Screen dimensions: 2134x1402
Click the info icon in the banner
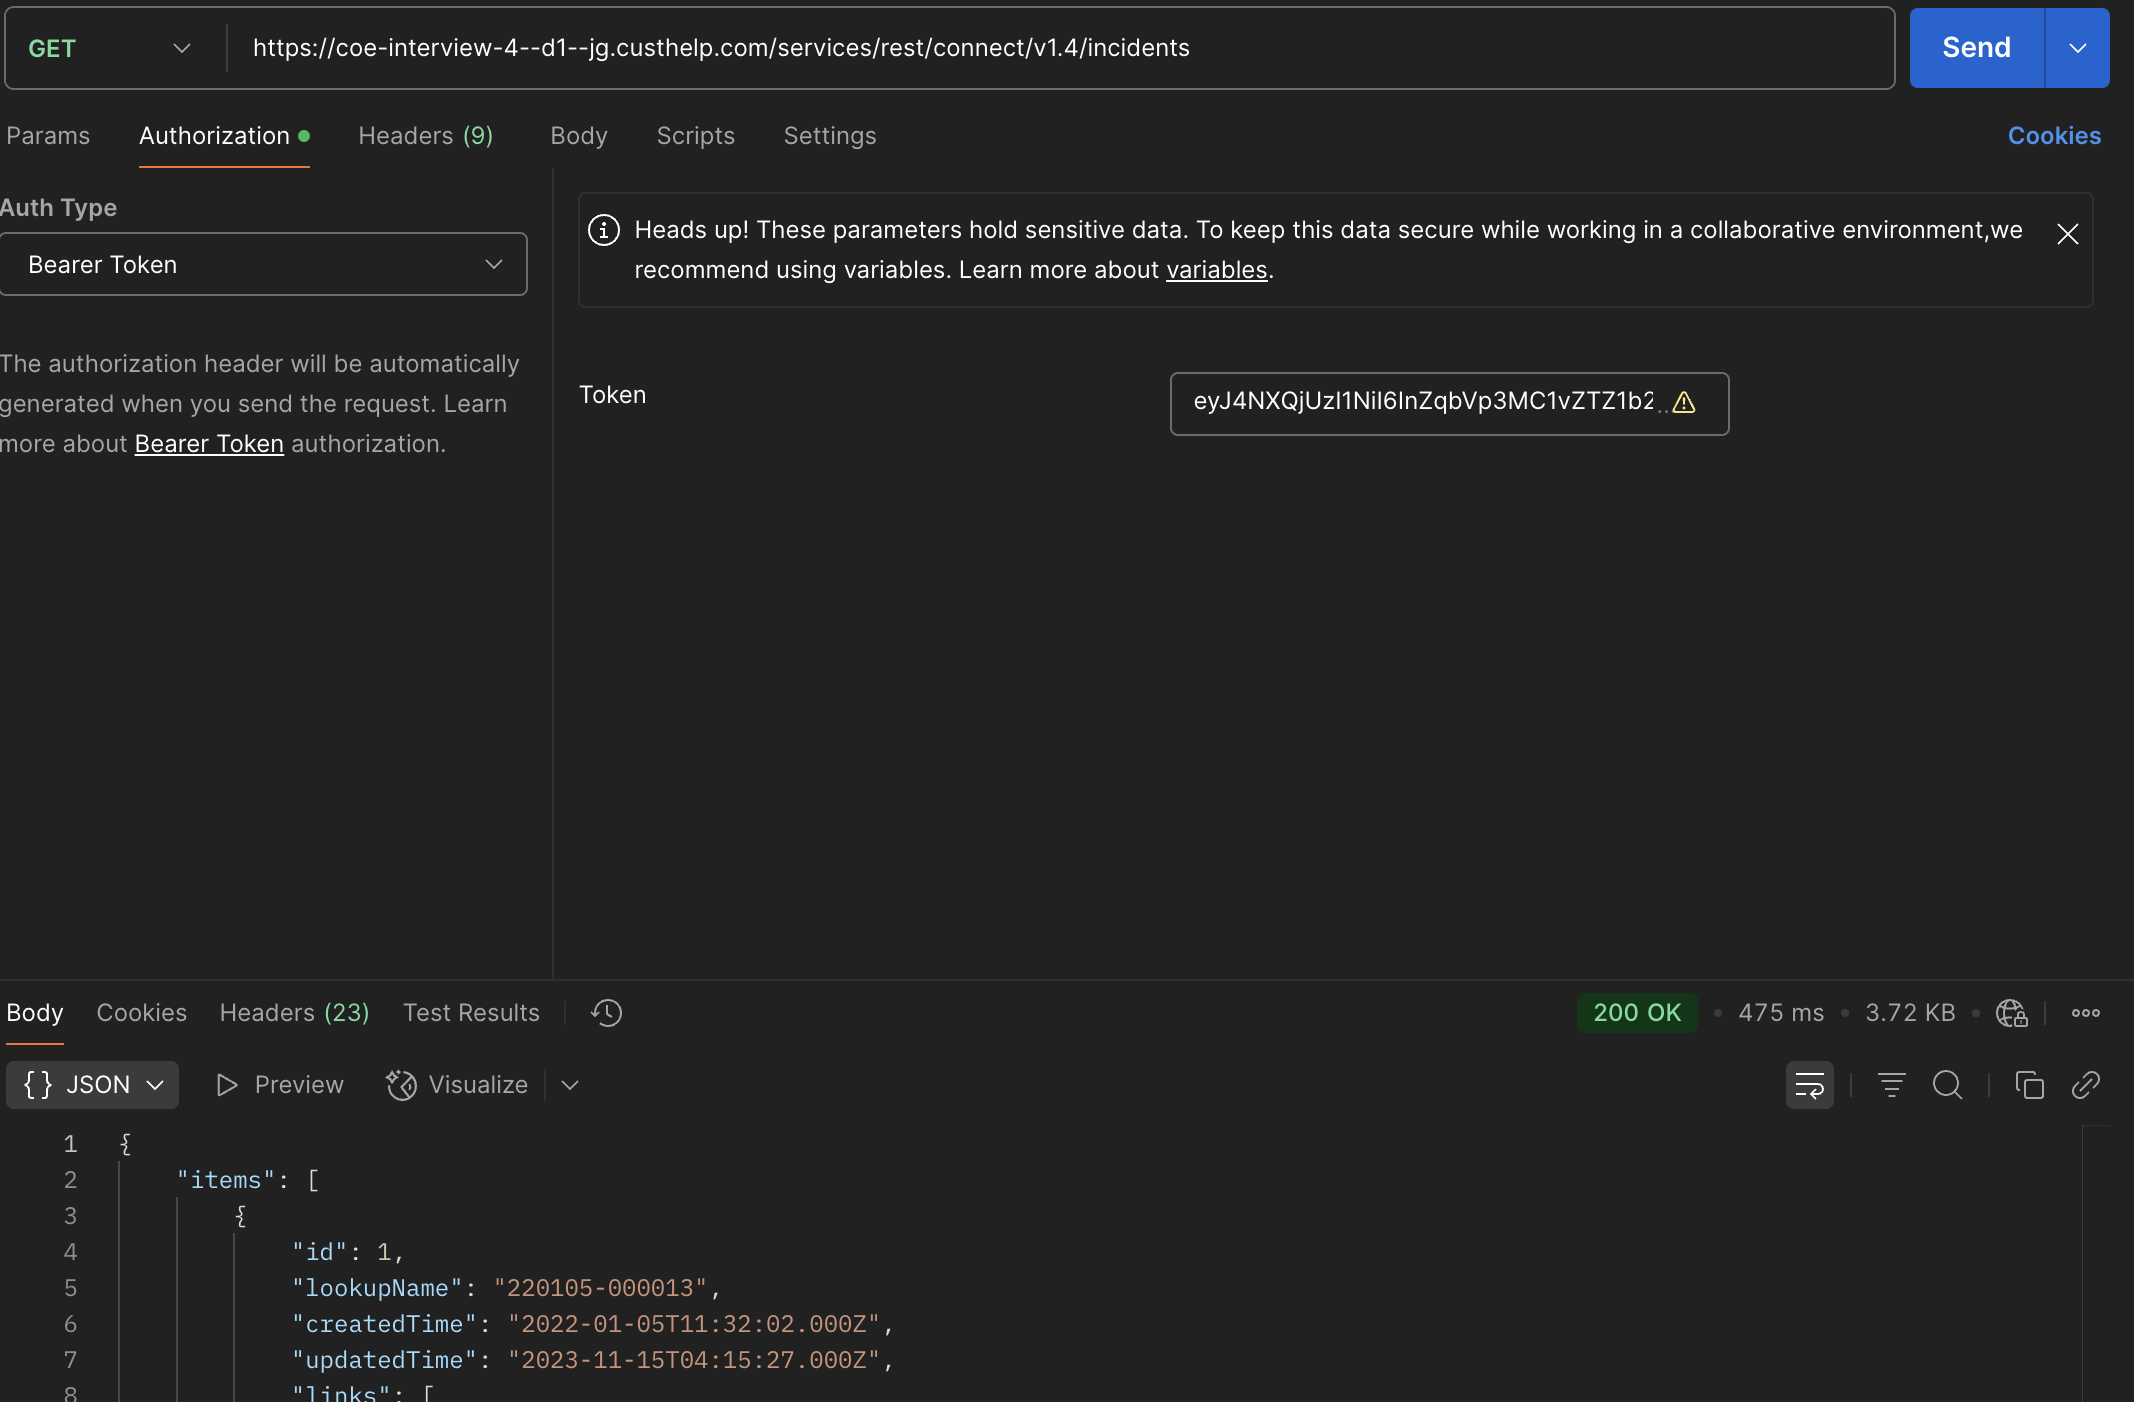point(604,229)
